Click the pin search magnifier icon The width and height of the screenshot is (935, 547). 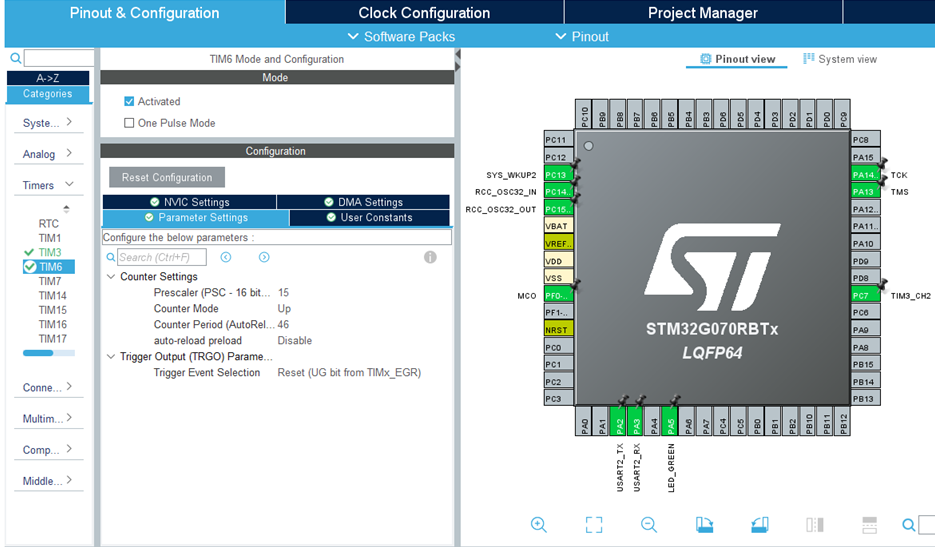(908, 525)
